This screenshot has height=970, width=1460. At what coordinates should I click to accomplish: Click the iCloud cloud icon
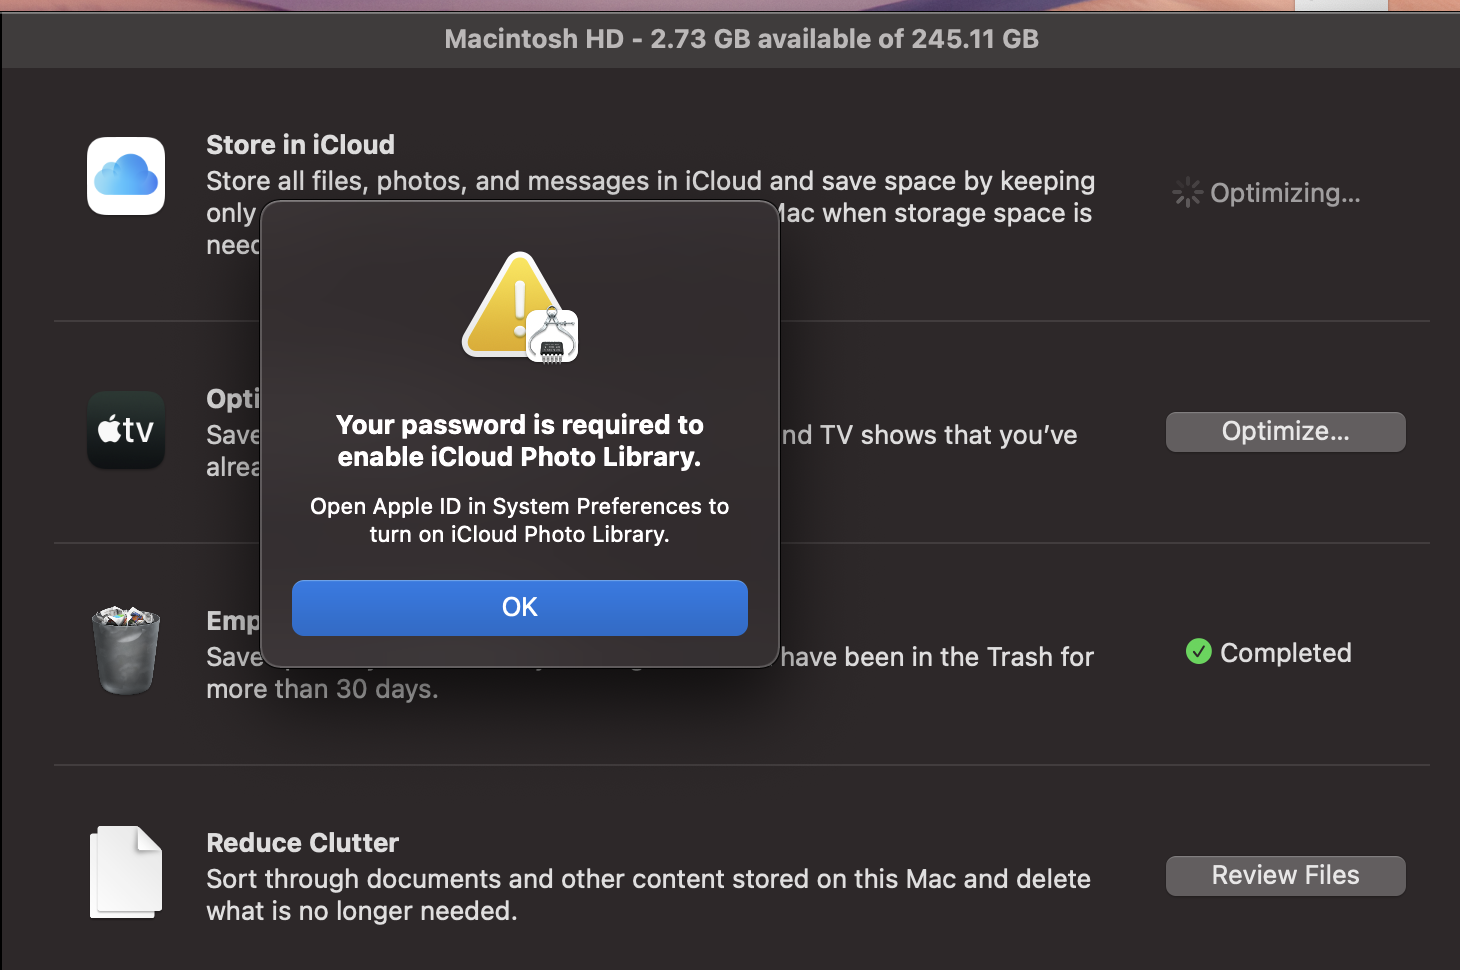(126, 176)
